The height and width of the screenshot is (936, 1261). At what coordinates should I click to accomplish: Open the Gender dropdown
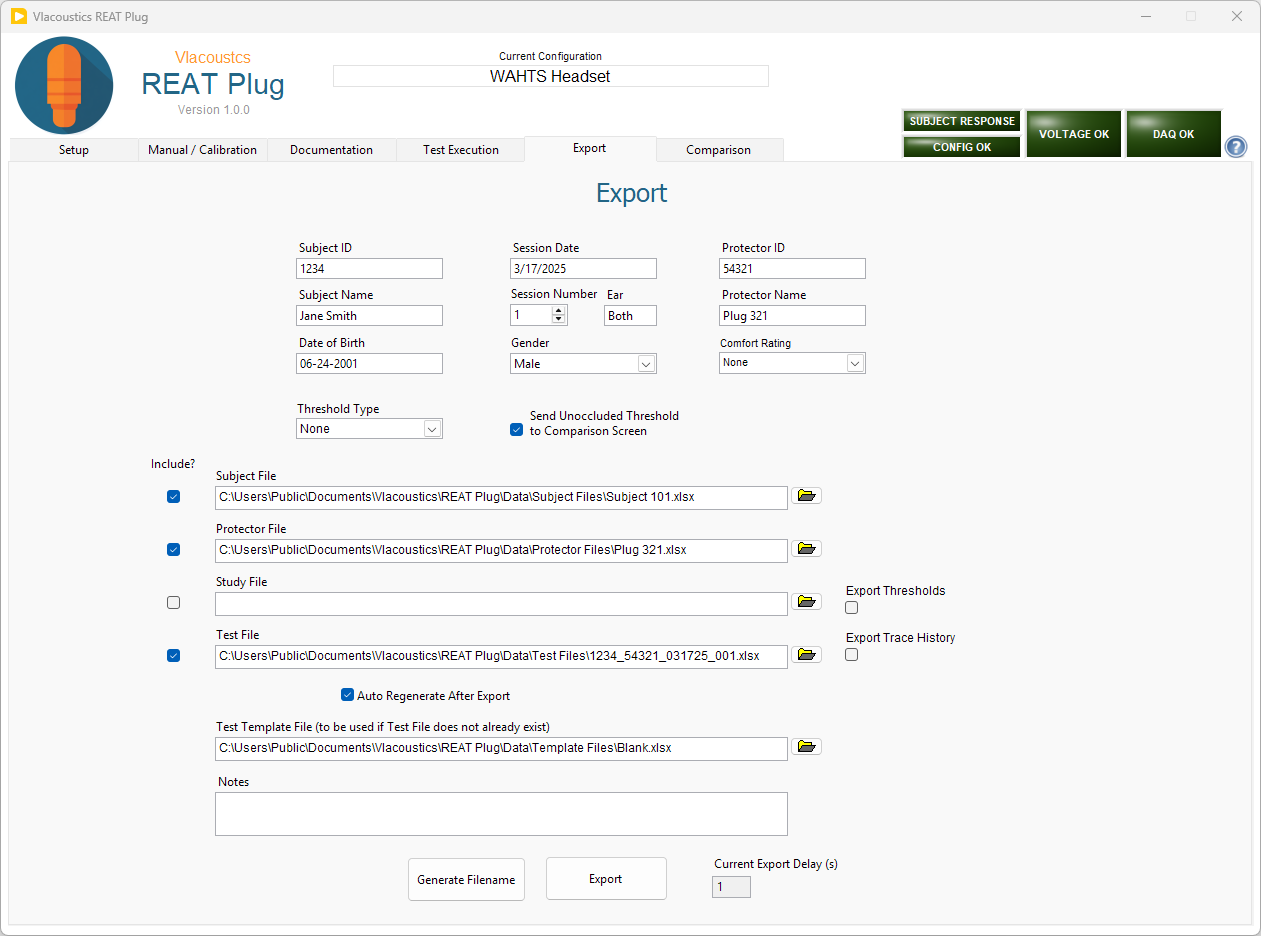646,364
